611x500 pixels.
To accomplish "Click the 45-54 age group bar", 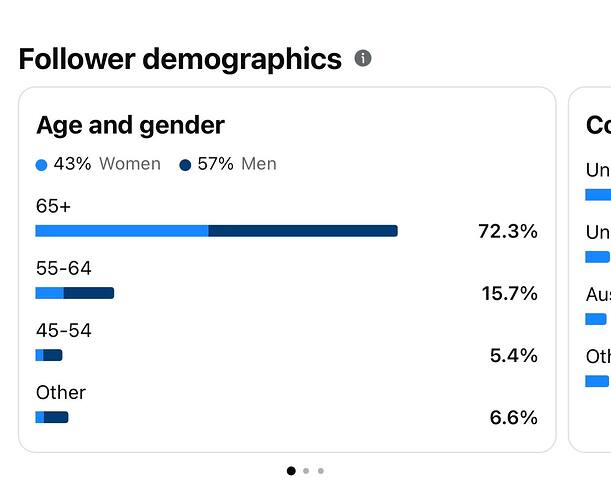I will pyautogui.click(x=49, y=355).
